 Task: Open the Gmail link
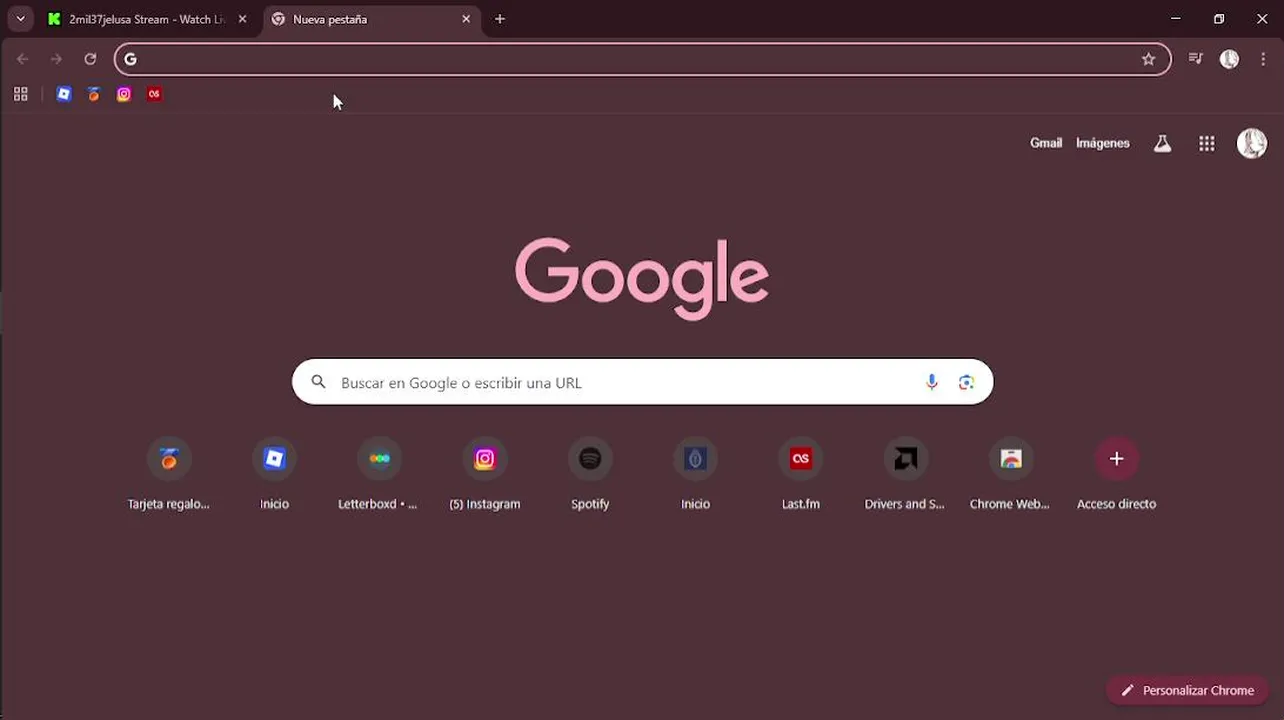click(1046, 143)
